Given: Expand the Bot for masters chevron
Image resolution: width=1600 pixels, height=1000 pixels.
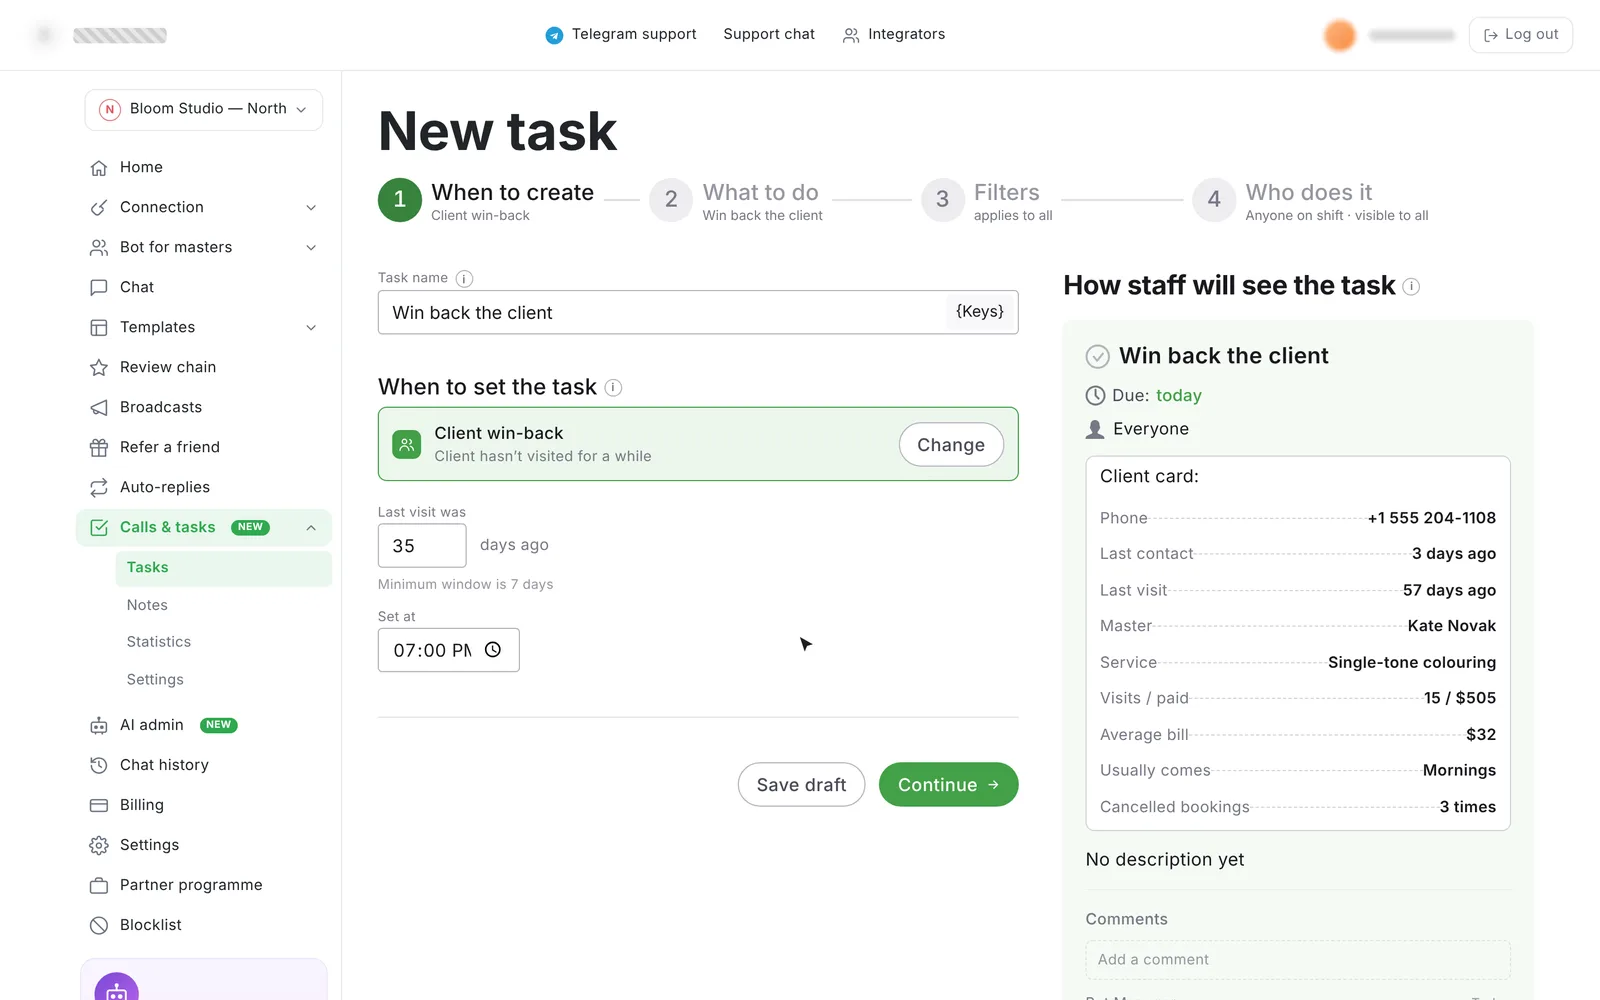Looking at the screenshot, I should [311, 247].
